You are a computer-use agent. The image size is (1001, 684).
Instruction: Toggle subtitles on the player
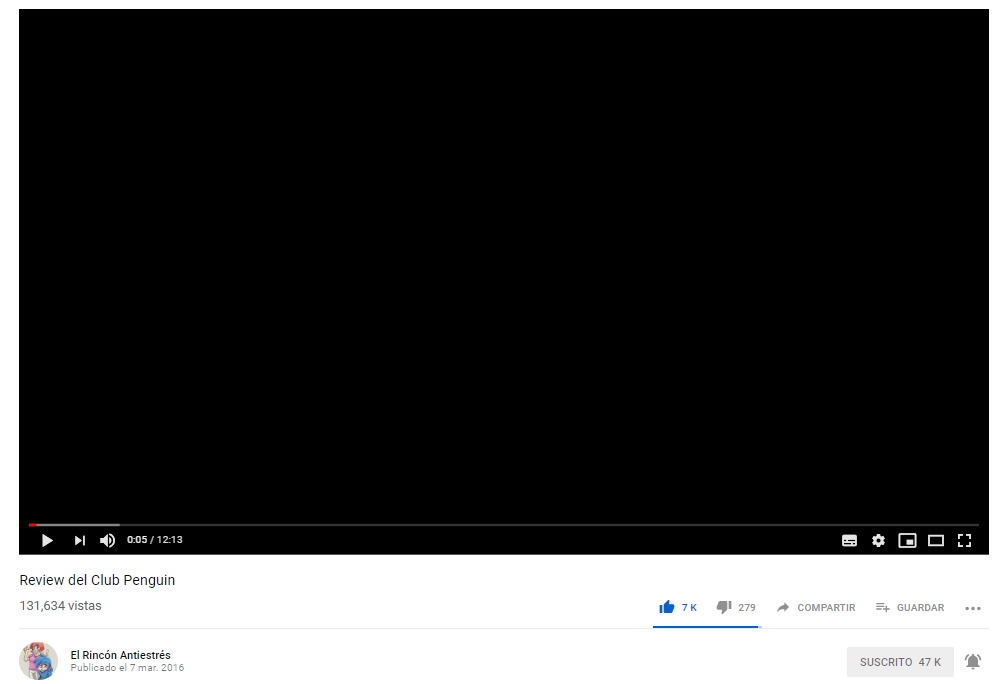pyautogui.click(x=849, y=541)
